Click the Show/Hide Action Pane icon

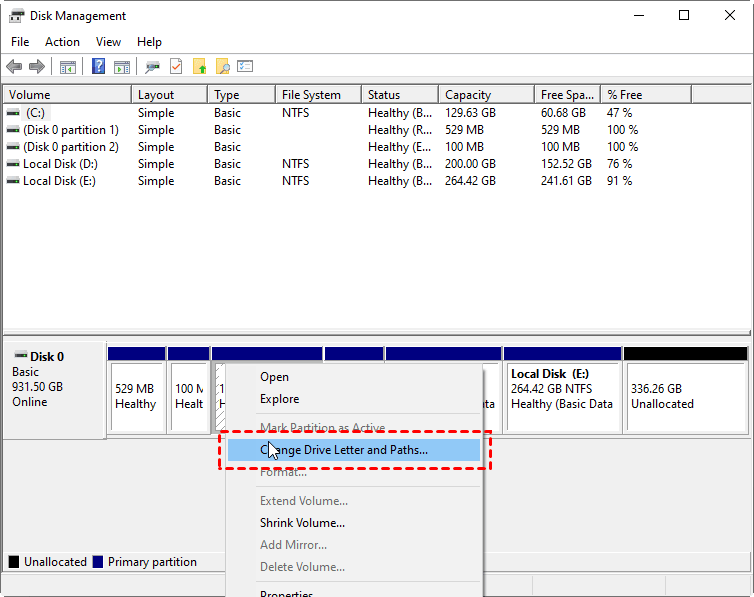(121, 67)
